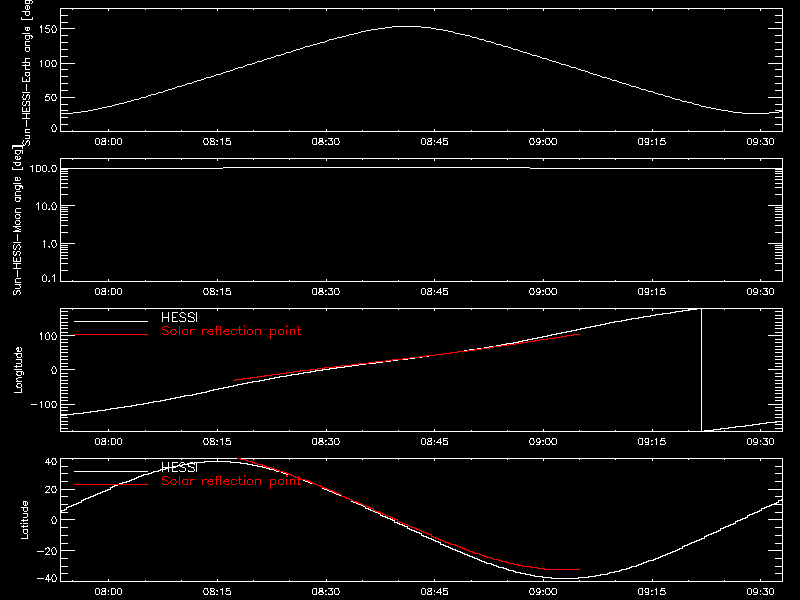Click the Latitude axis title
Screen dimensions: 800x600
point(24,520)
